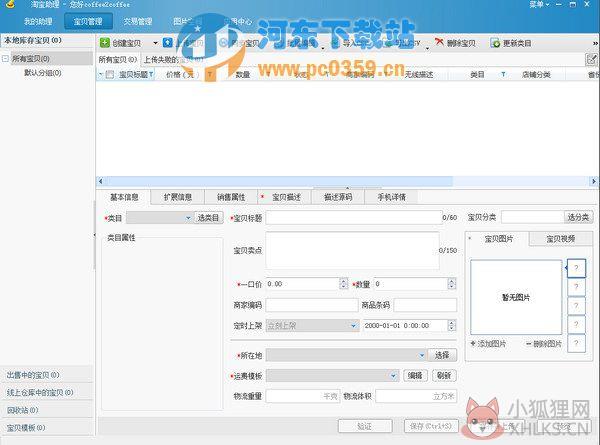
Task: Open the 所在地 dropdown
Action: click(346, 355)
